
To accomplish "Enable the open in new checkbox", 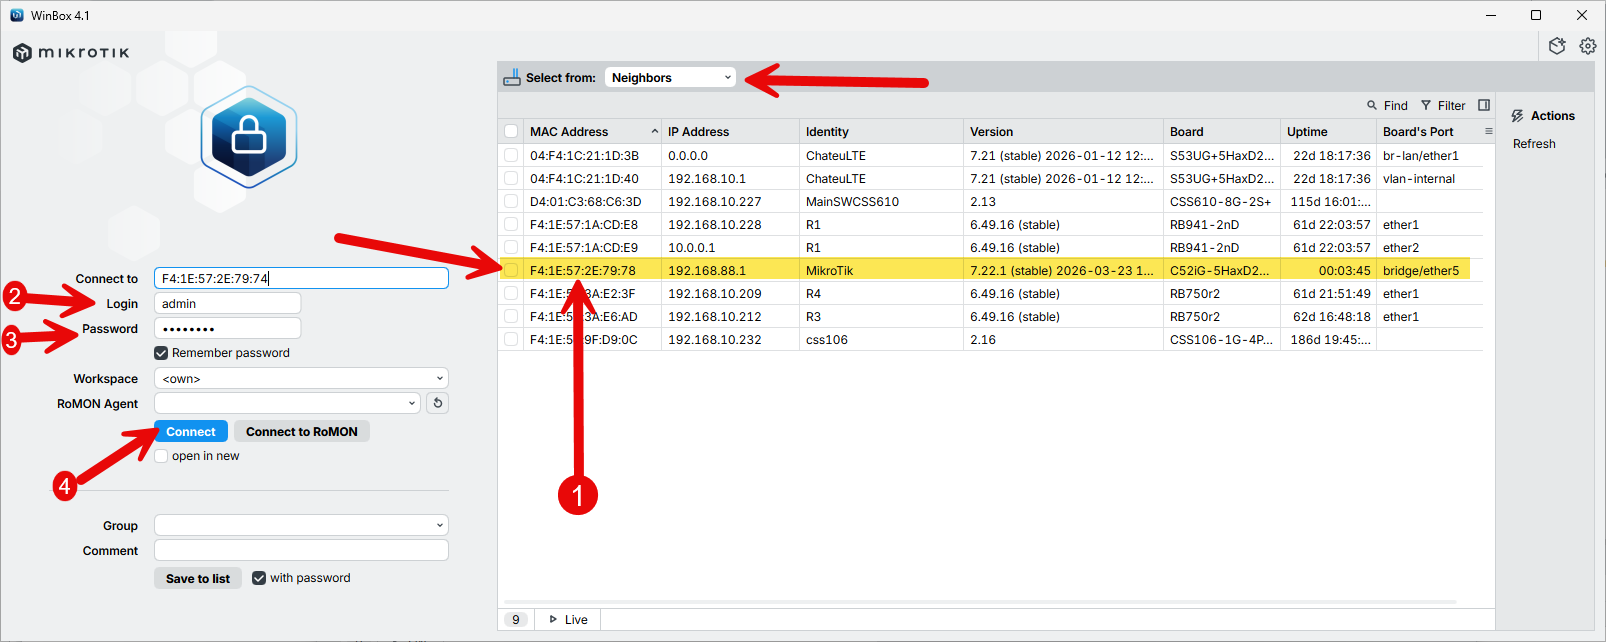I will tap(161, 456).
